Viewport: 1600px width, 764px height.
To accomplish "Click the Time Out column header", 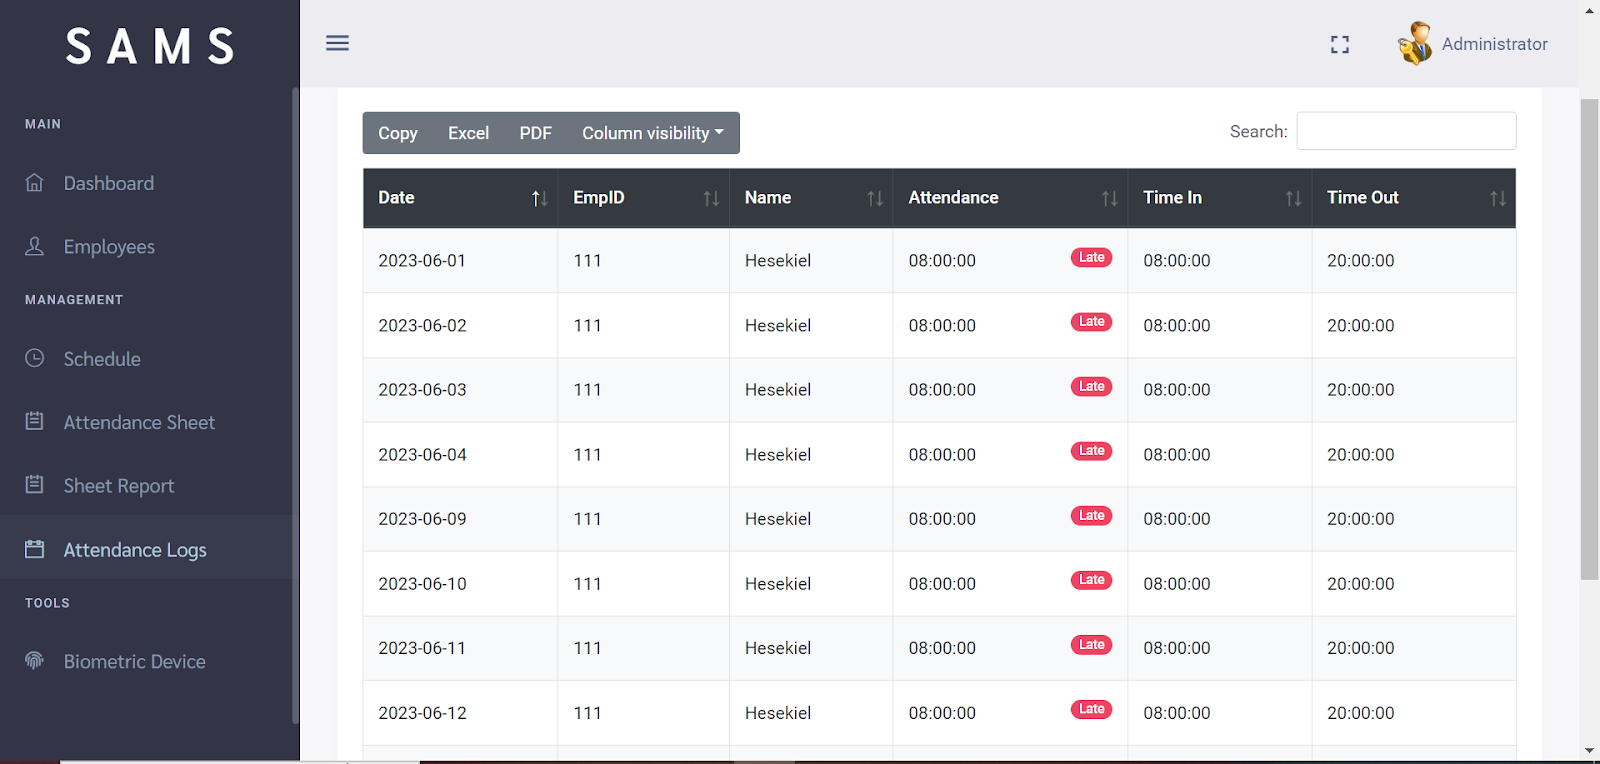I will (x=1414, y=198).
